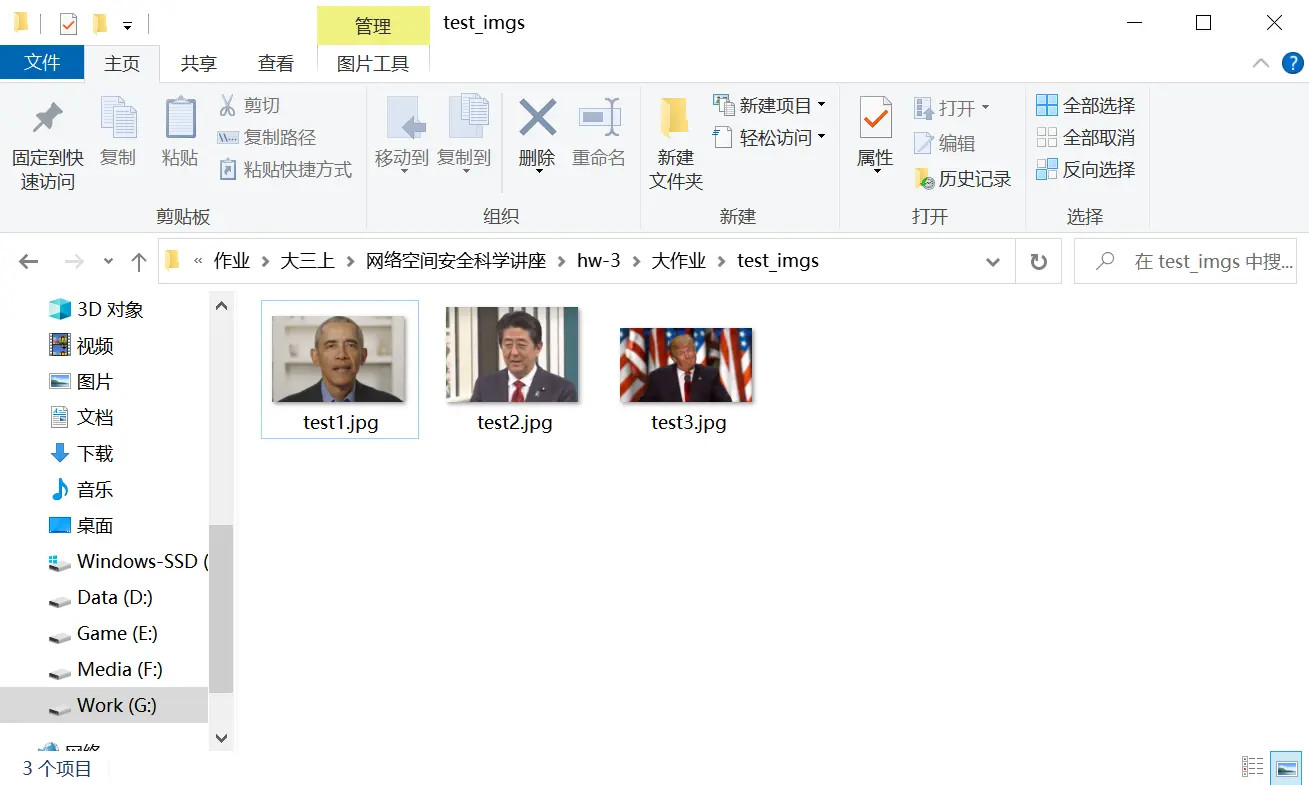This screenshot has height=785, width=1309.
Task: Refresh the current folder view
Action: click(x=1039, y=262)
